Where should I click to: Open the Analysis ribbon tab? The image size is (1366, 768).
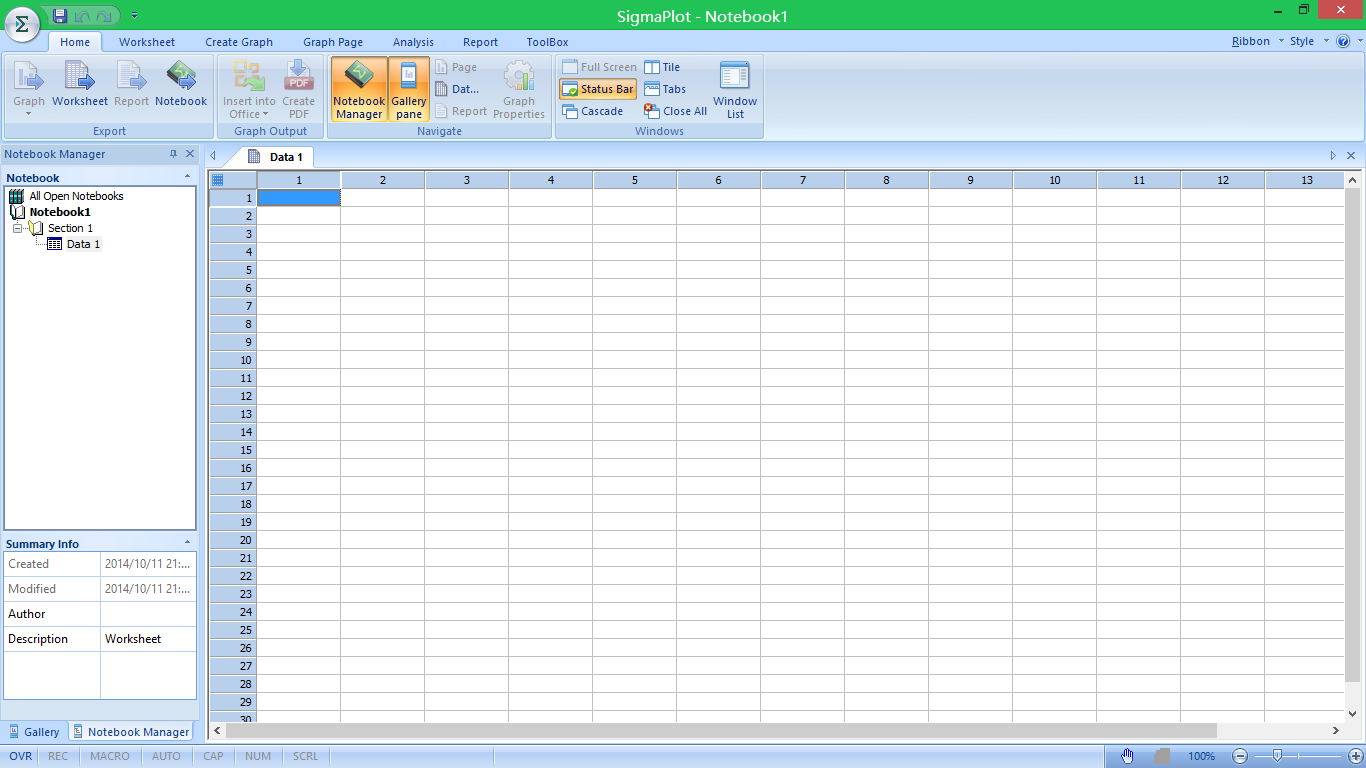[413, 42]
